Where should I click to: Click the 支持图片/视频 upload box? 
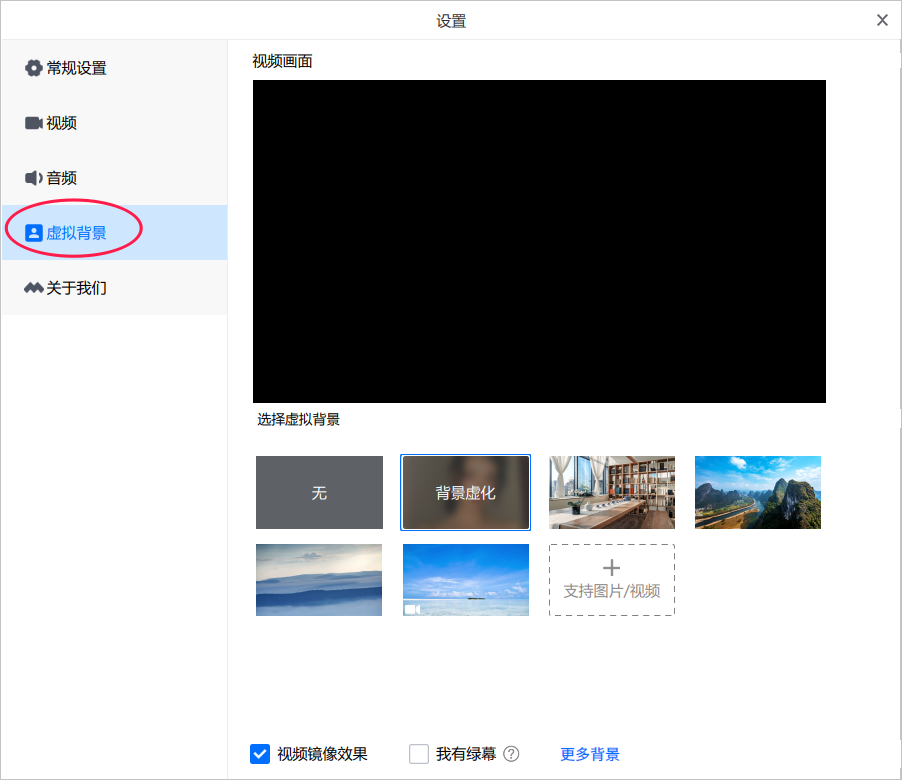pos(612,580)
